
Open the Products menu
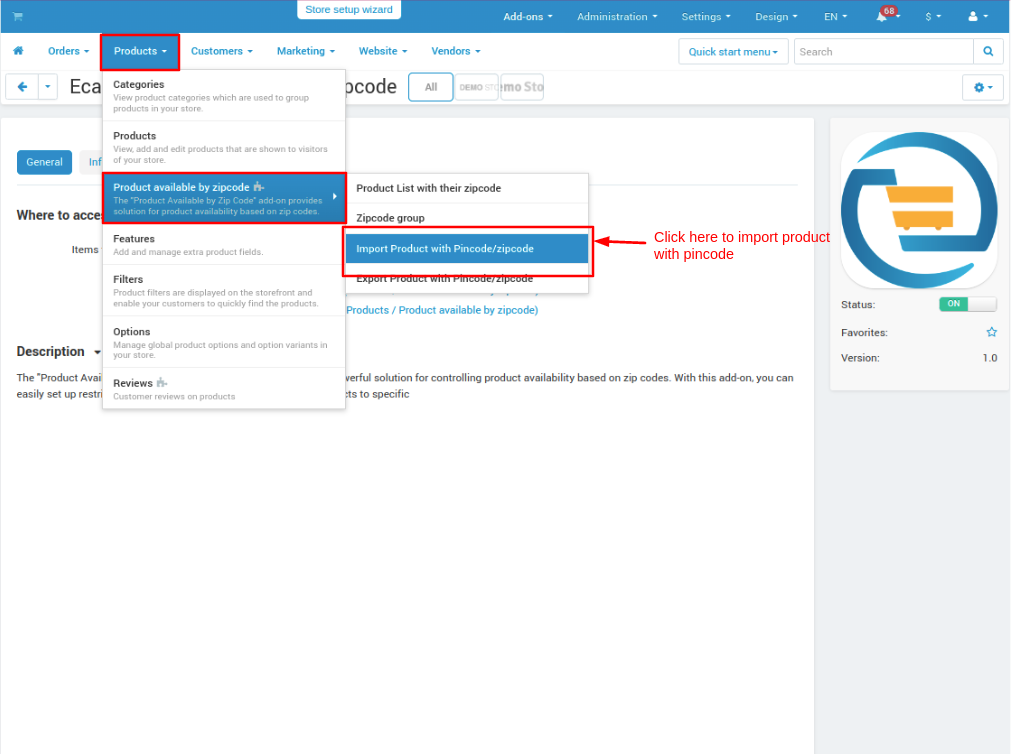click(x=140, y=52)
